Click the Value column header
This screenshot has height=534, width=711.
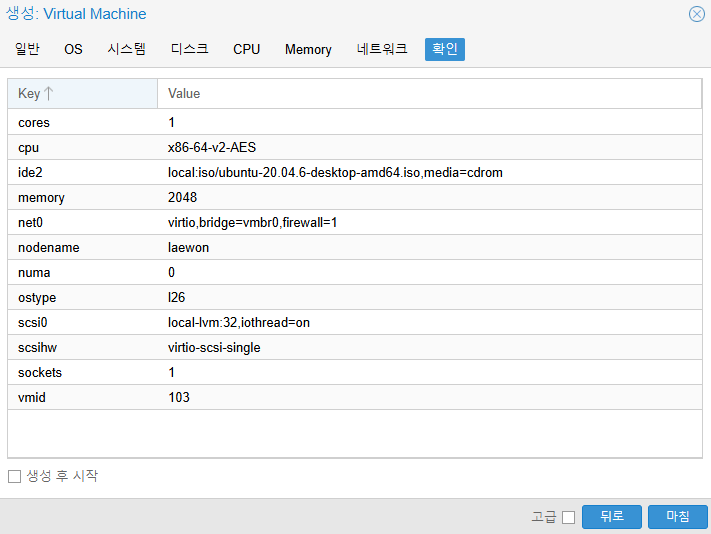429,93
